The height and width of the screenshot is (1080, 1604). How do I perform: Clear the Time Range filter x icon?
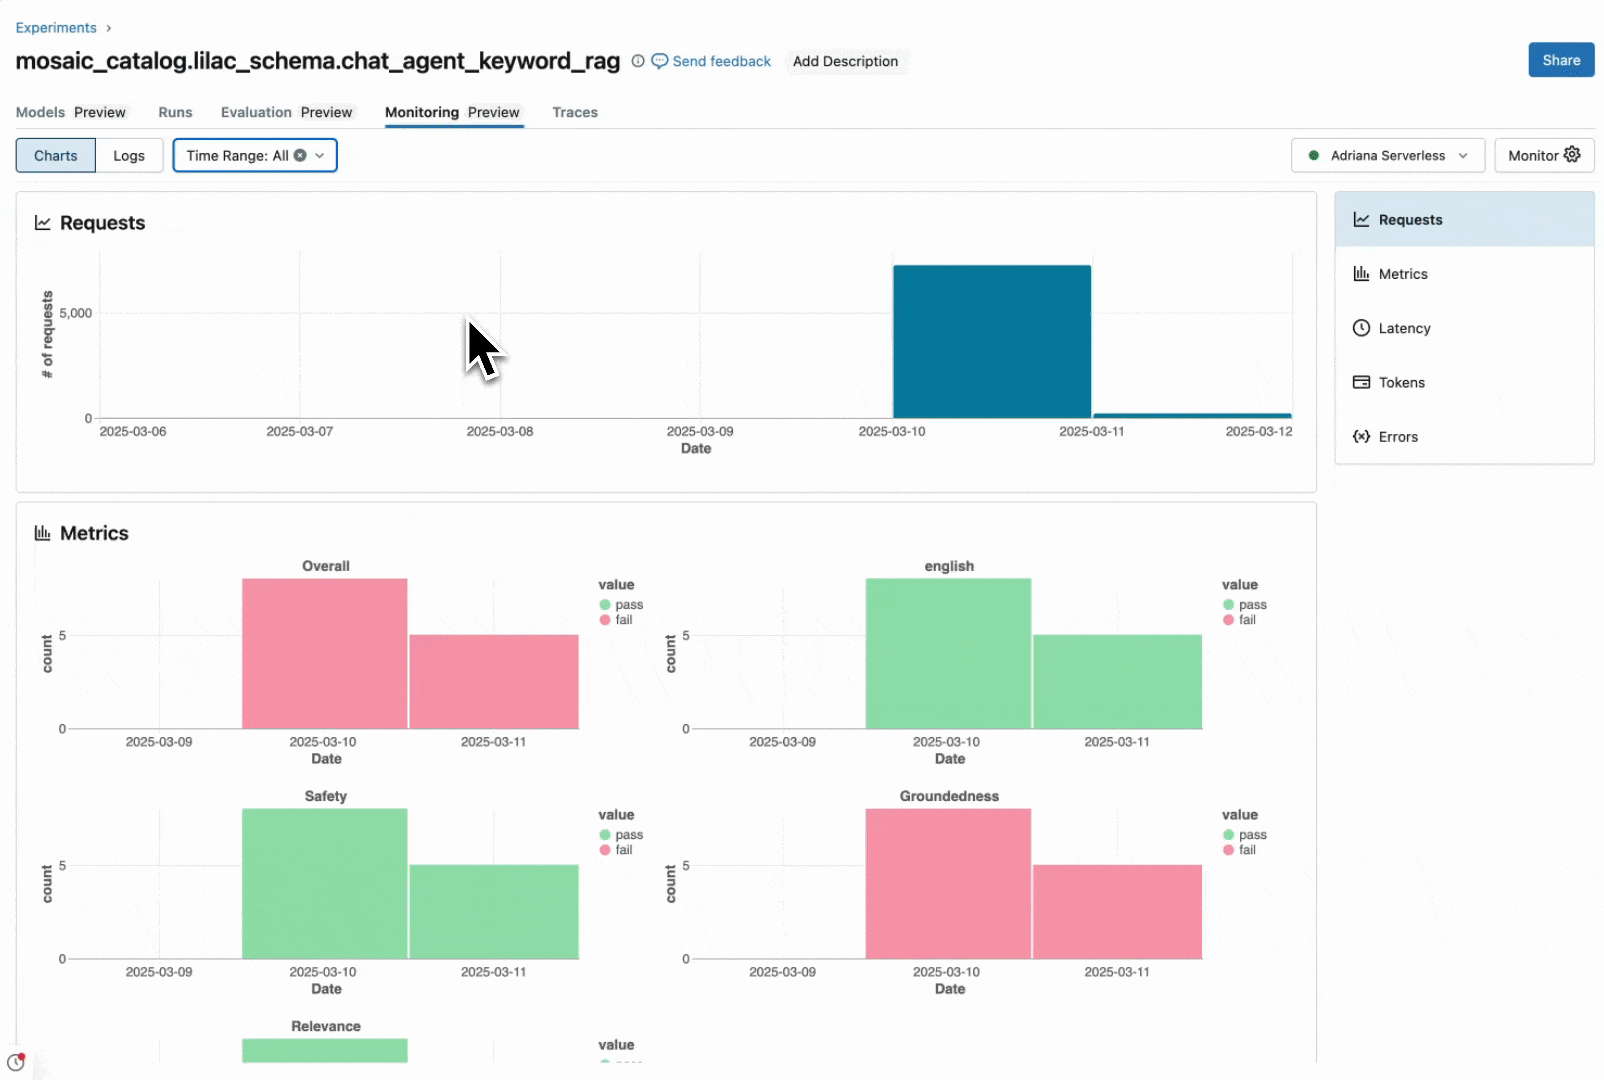pyautogui.click(x=300, y=156)
